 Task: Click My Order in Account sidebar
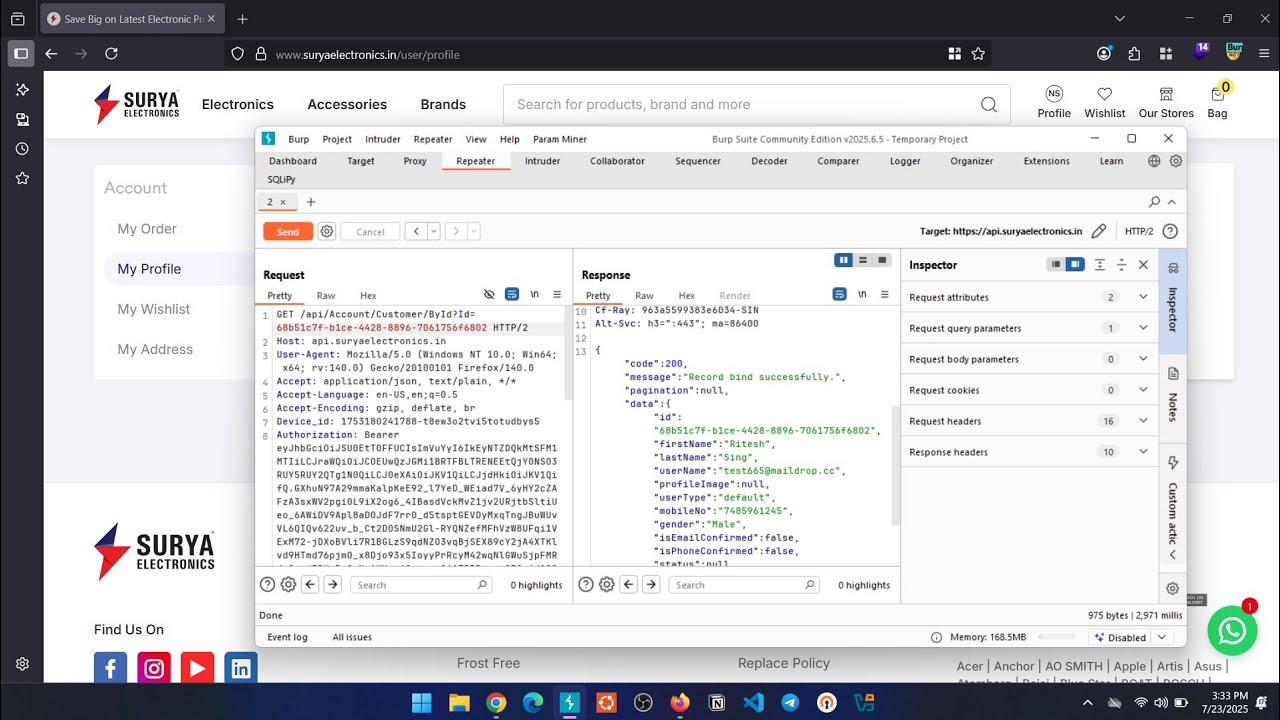pyautogui.click(x=147, y=229)
